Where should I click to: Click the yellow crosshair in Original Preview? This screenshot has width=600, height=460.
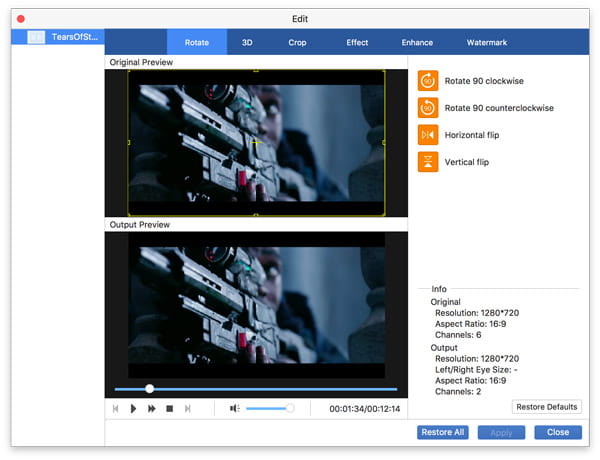pos(256,142)
